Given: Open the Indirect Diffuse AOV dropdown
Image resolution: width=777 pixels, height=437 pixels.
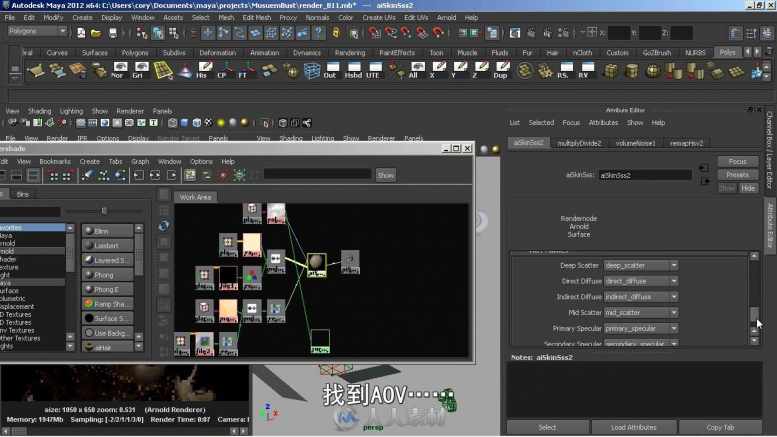Looking at the screenshot, I should click(641, 297).
